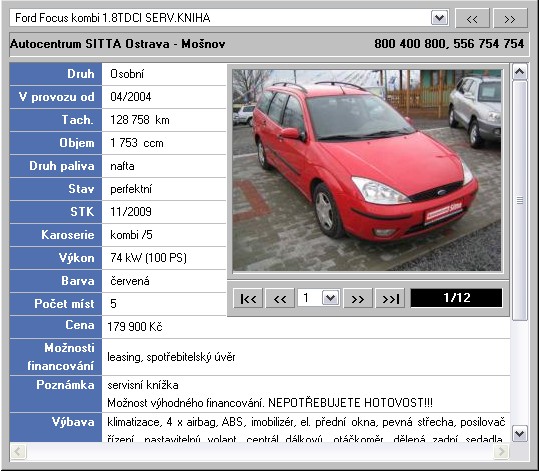The image size is (539, 471).
Task: Click the red Ford Focus photo
Action: (x=367, y=170)
